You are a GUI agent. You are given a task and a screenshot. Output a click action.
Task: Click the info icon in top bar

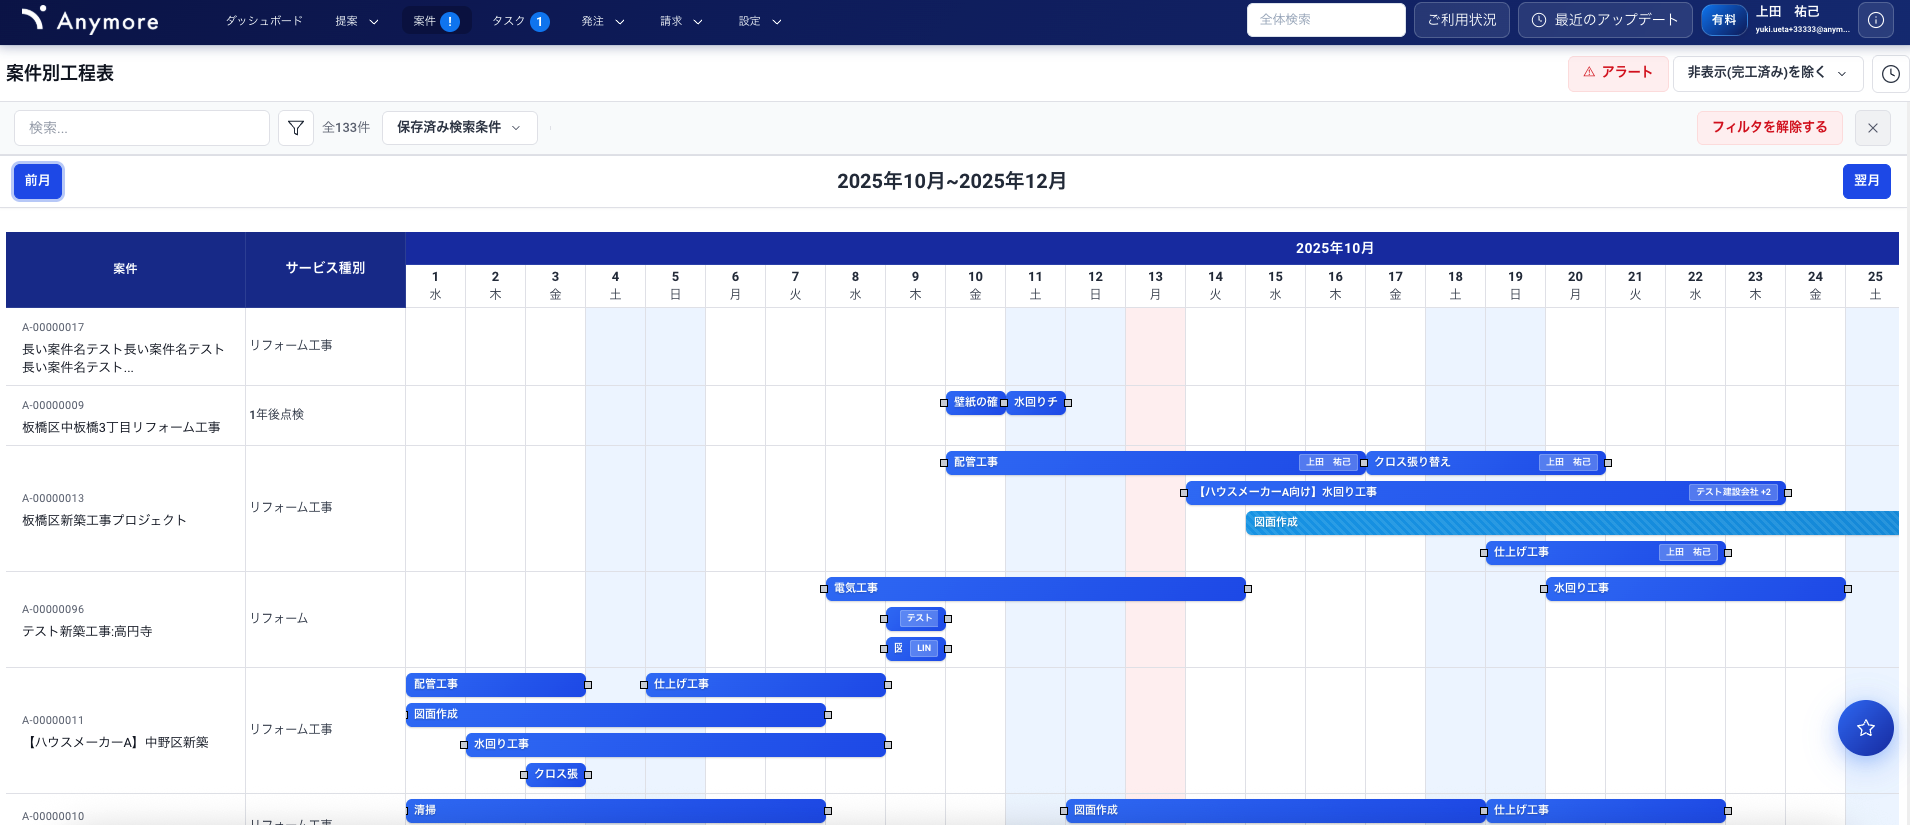[x=1875, y=20]
